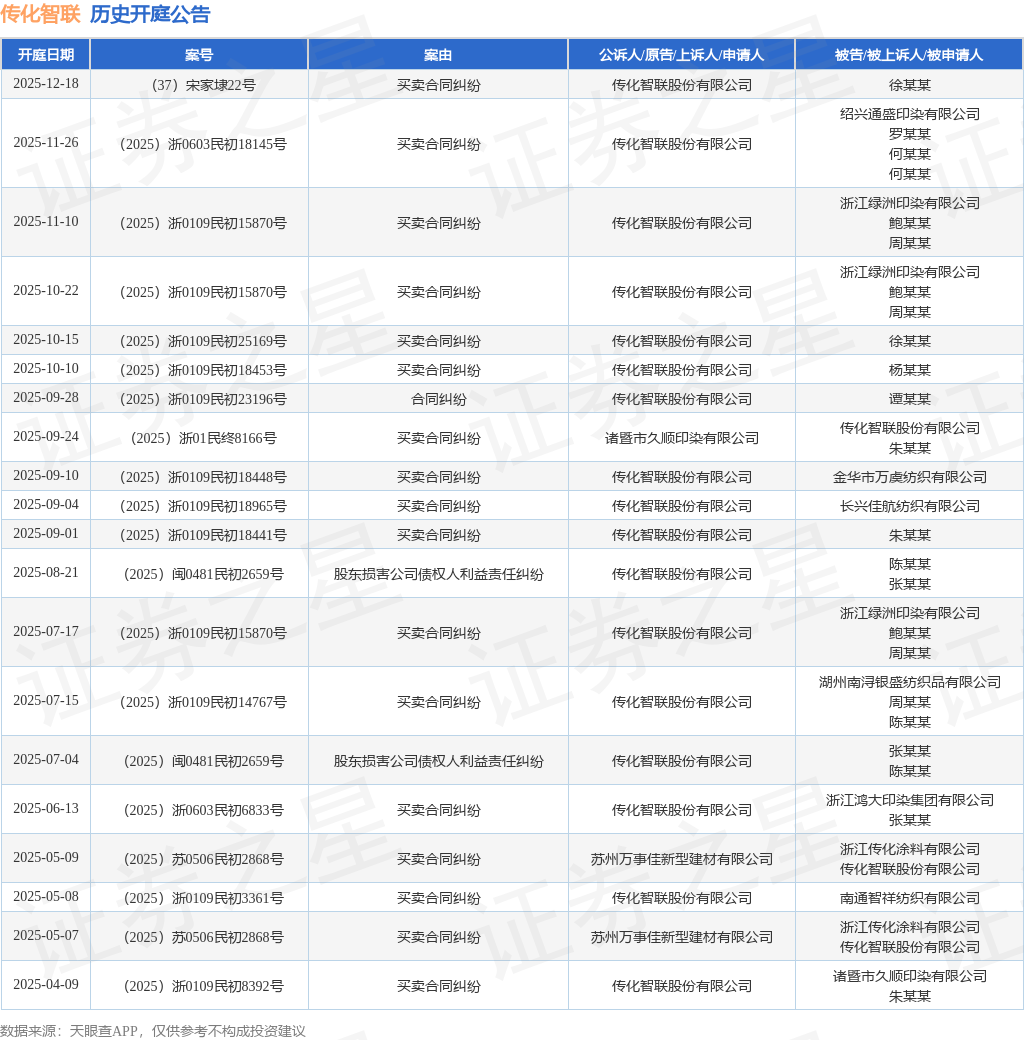Click the date cell 2025-04-09
1024x1040 pixels.
(x=46, y=985)
